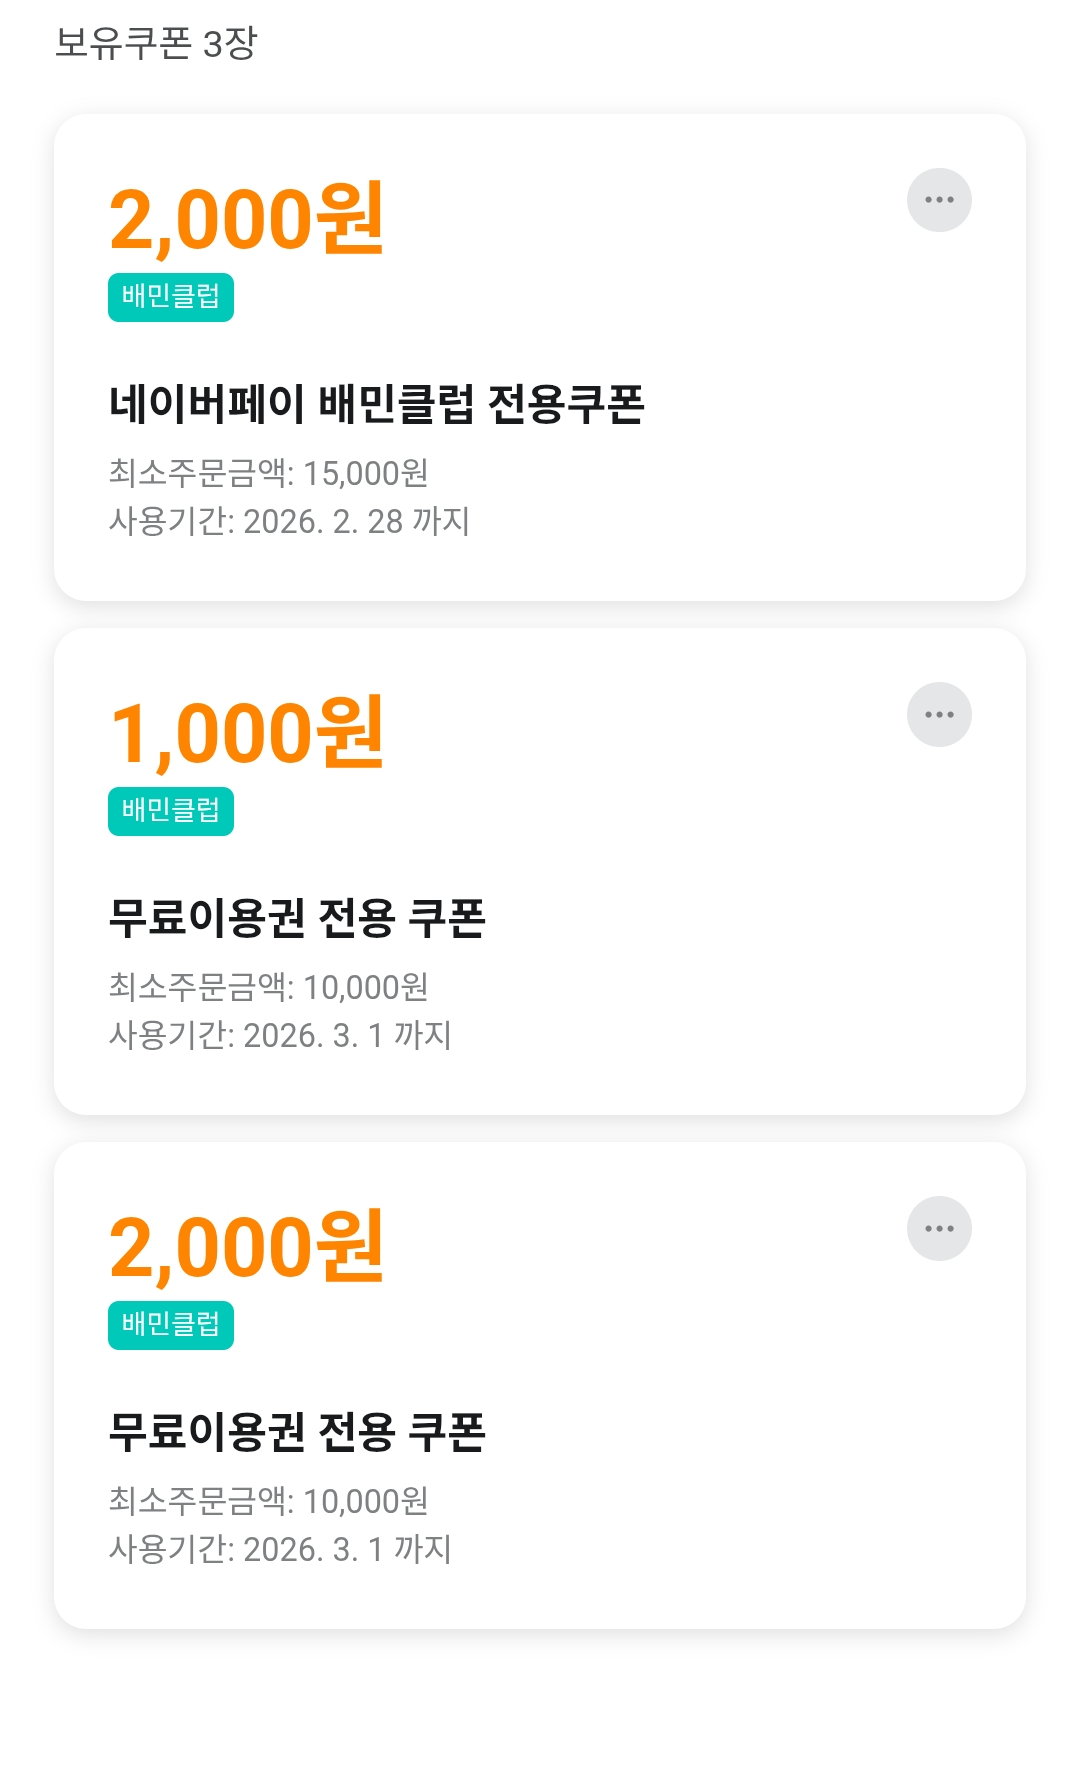Screen dimensions: 1080x1781
Task: Click 사용기간 2026. 3. 1 on third coupon
Action: point(280,1549)
